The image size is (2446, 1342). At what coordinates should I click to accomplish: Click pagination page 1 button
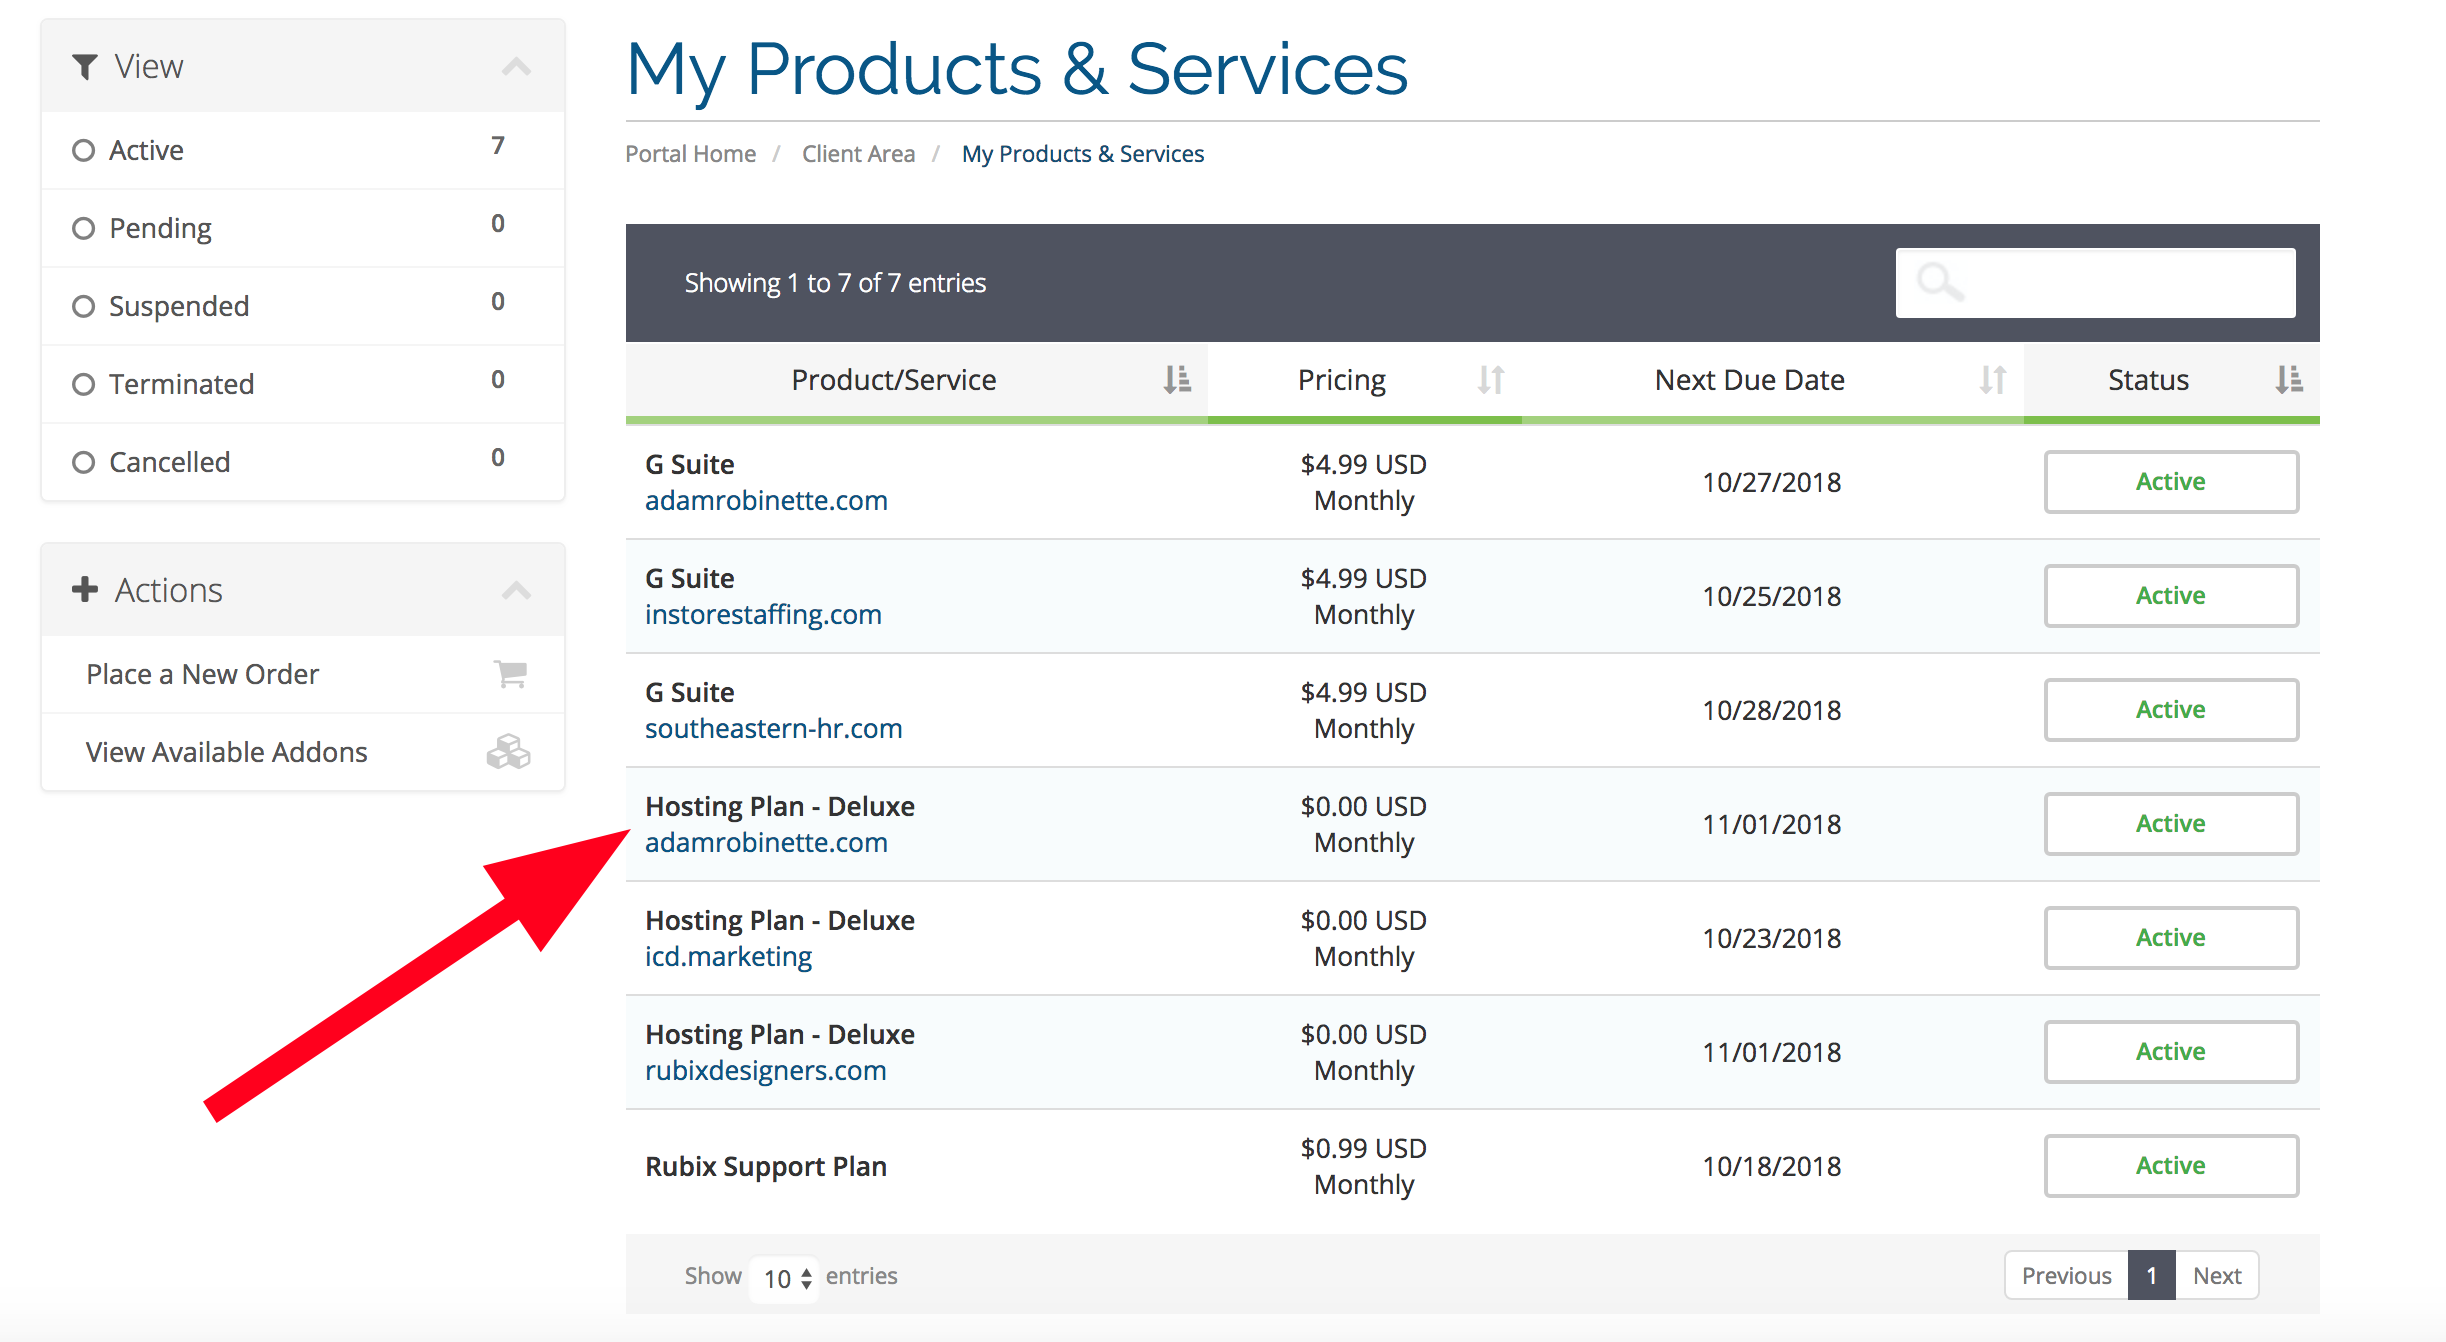pos(2152,1276)
